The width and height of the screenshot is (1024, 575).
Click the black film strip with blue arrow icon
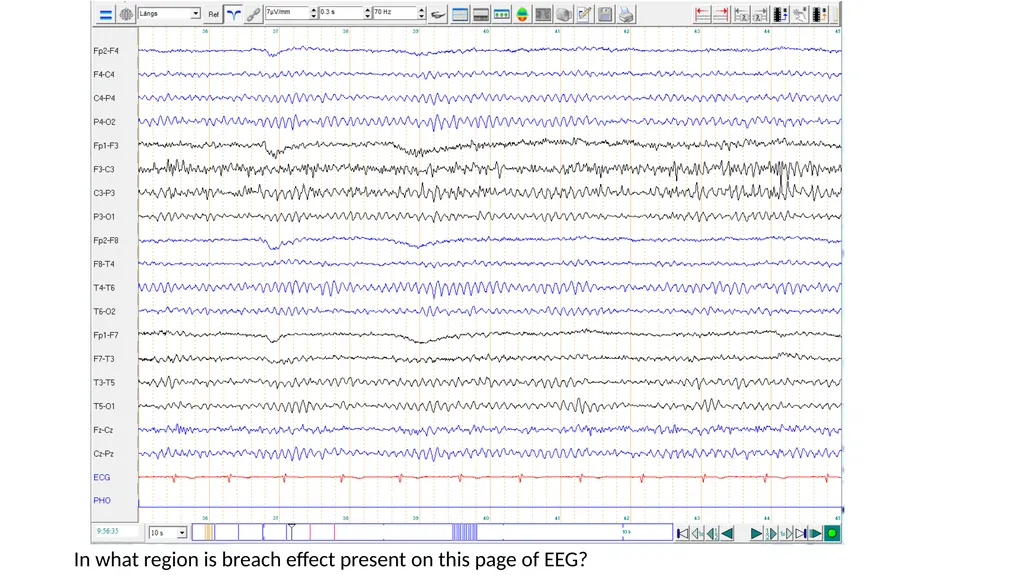pos(780,14)
